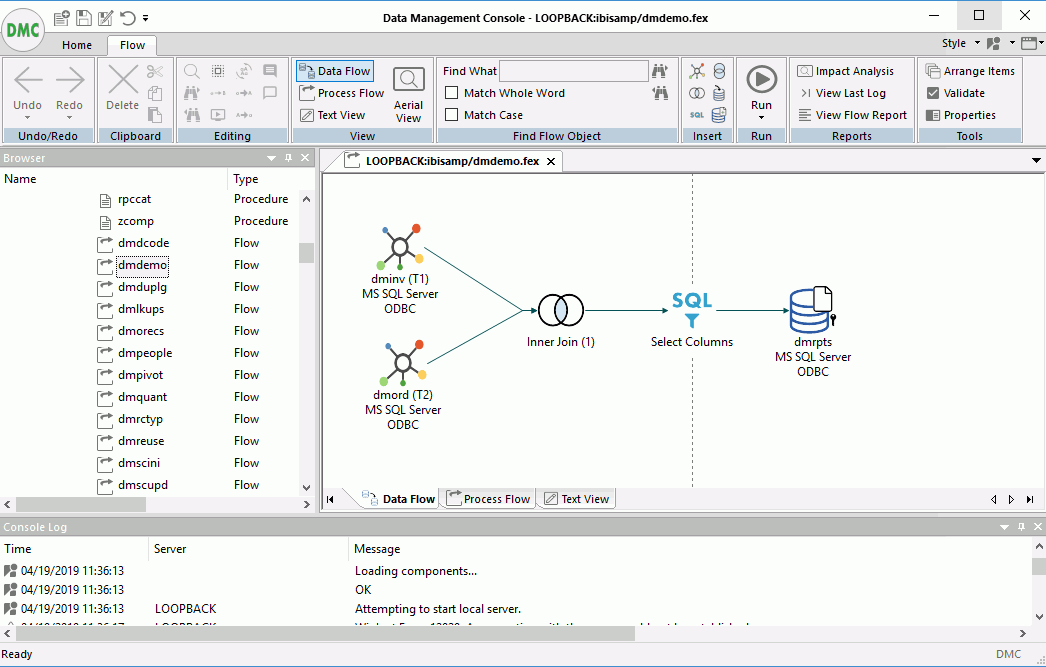Switch to bottom Text View tab
1046x667 pixels.
point(576,499)
